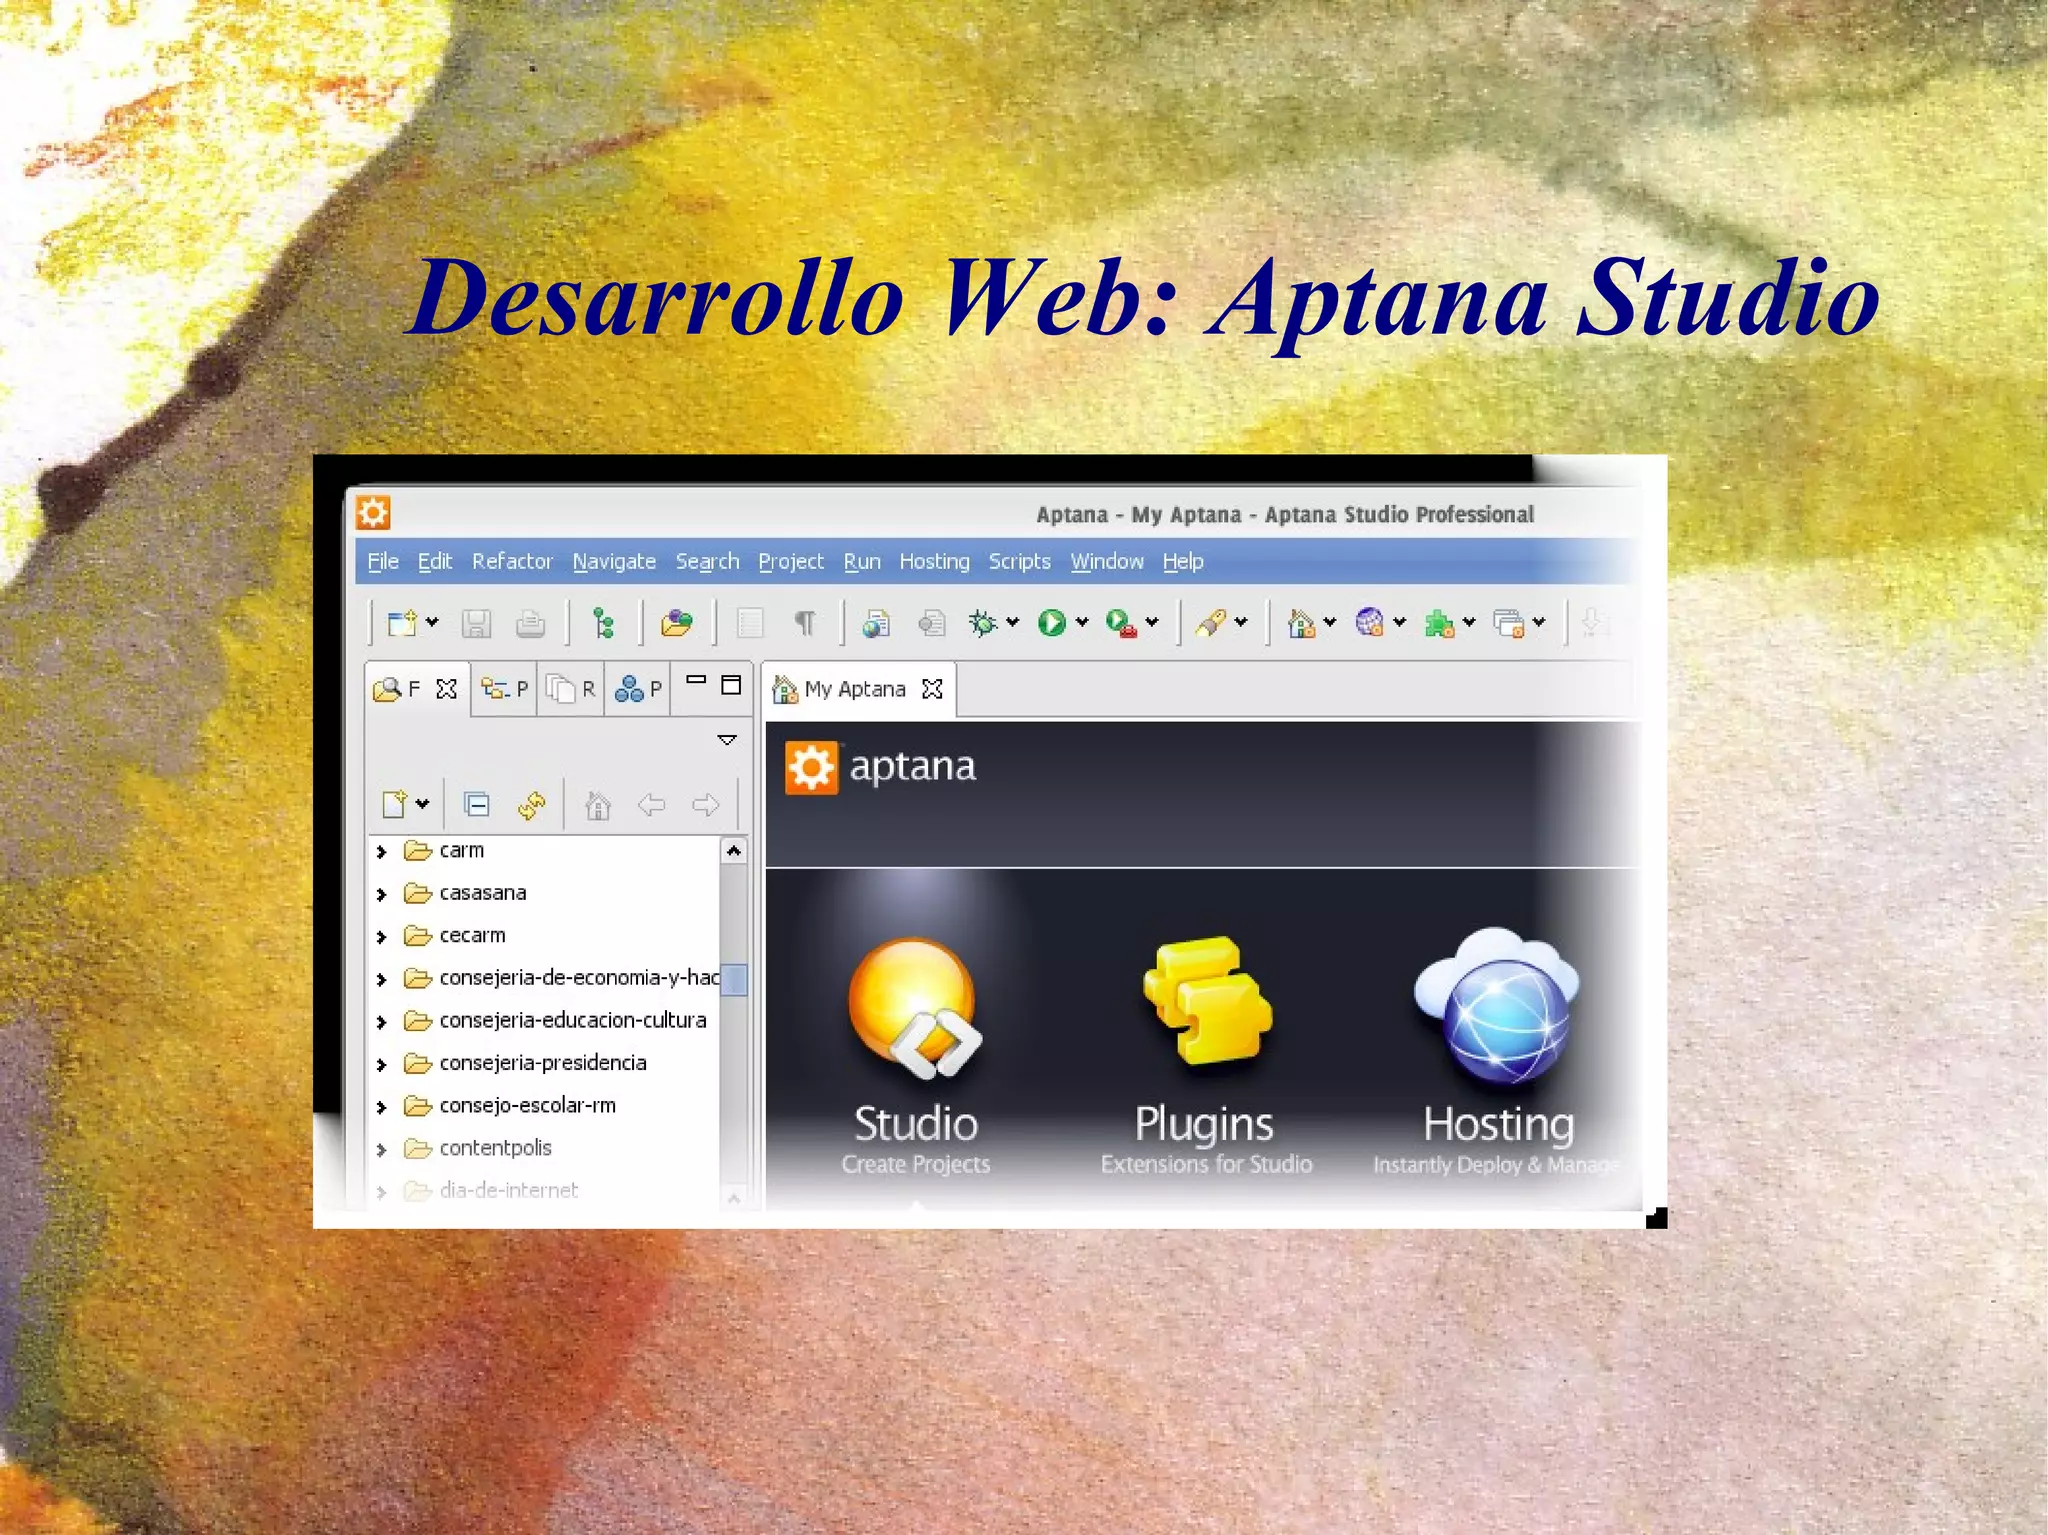Open the file view menu triangle
Screen dimensions: 2048x1535
tap(727, 740)
